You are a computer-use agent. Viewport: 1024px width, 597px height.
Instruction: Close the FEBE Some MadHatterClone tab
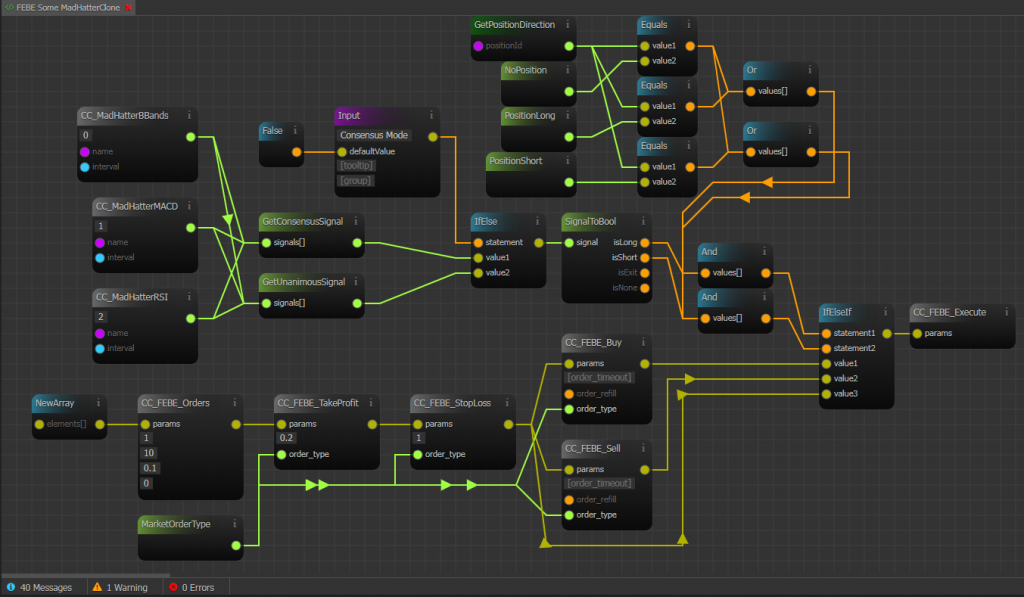point(128,7)
